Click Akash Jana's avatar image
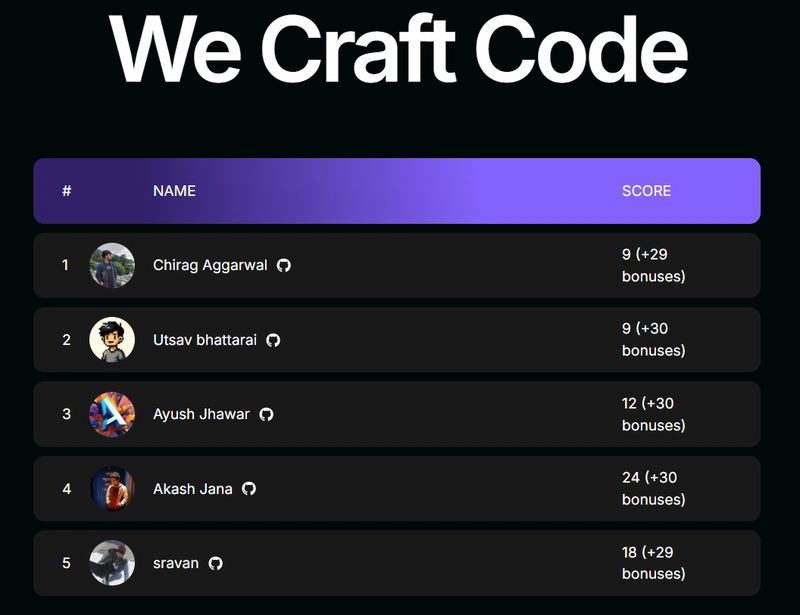 click(x=112, y=489)
